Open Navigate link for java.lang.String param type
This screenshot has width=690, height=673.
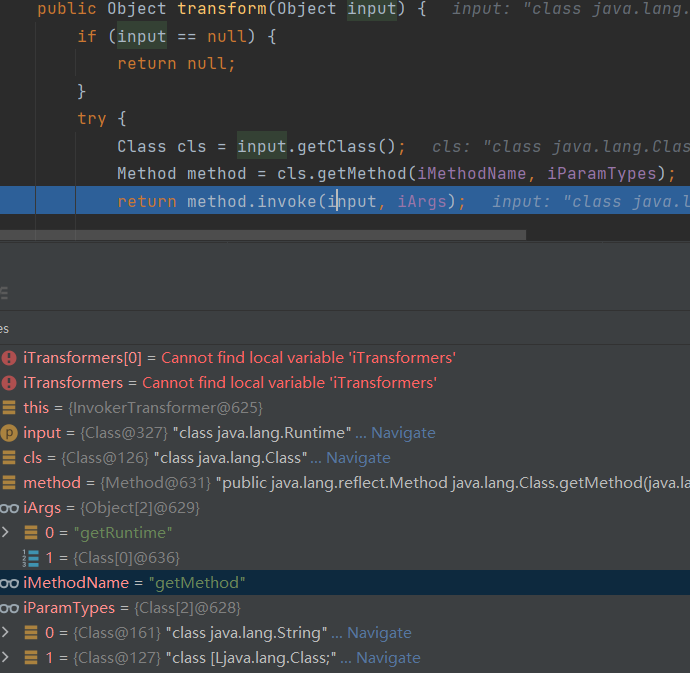[379, 633]
